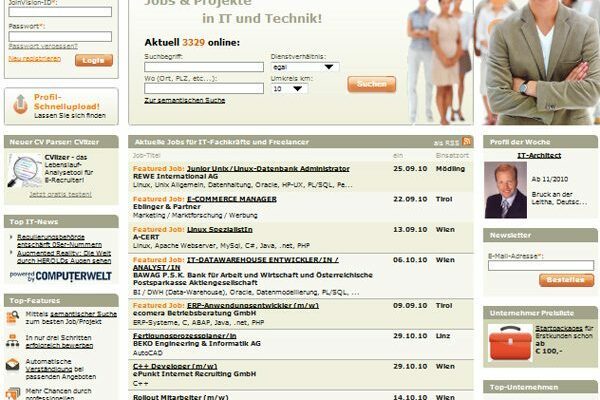Click the Suchbegriff search field
600x400 pixels.
204,67
